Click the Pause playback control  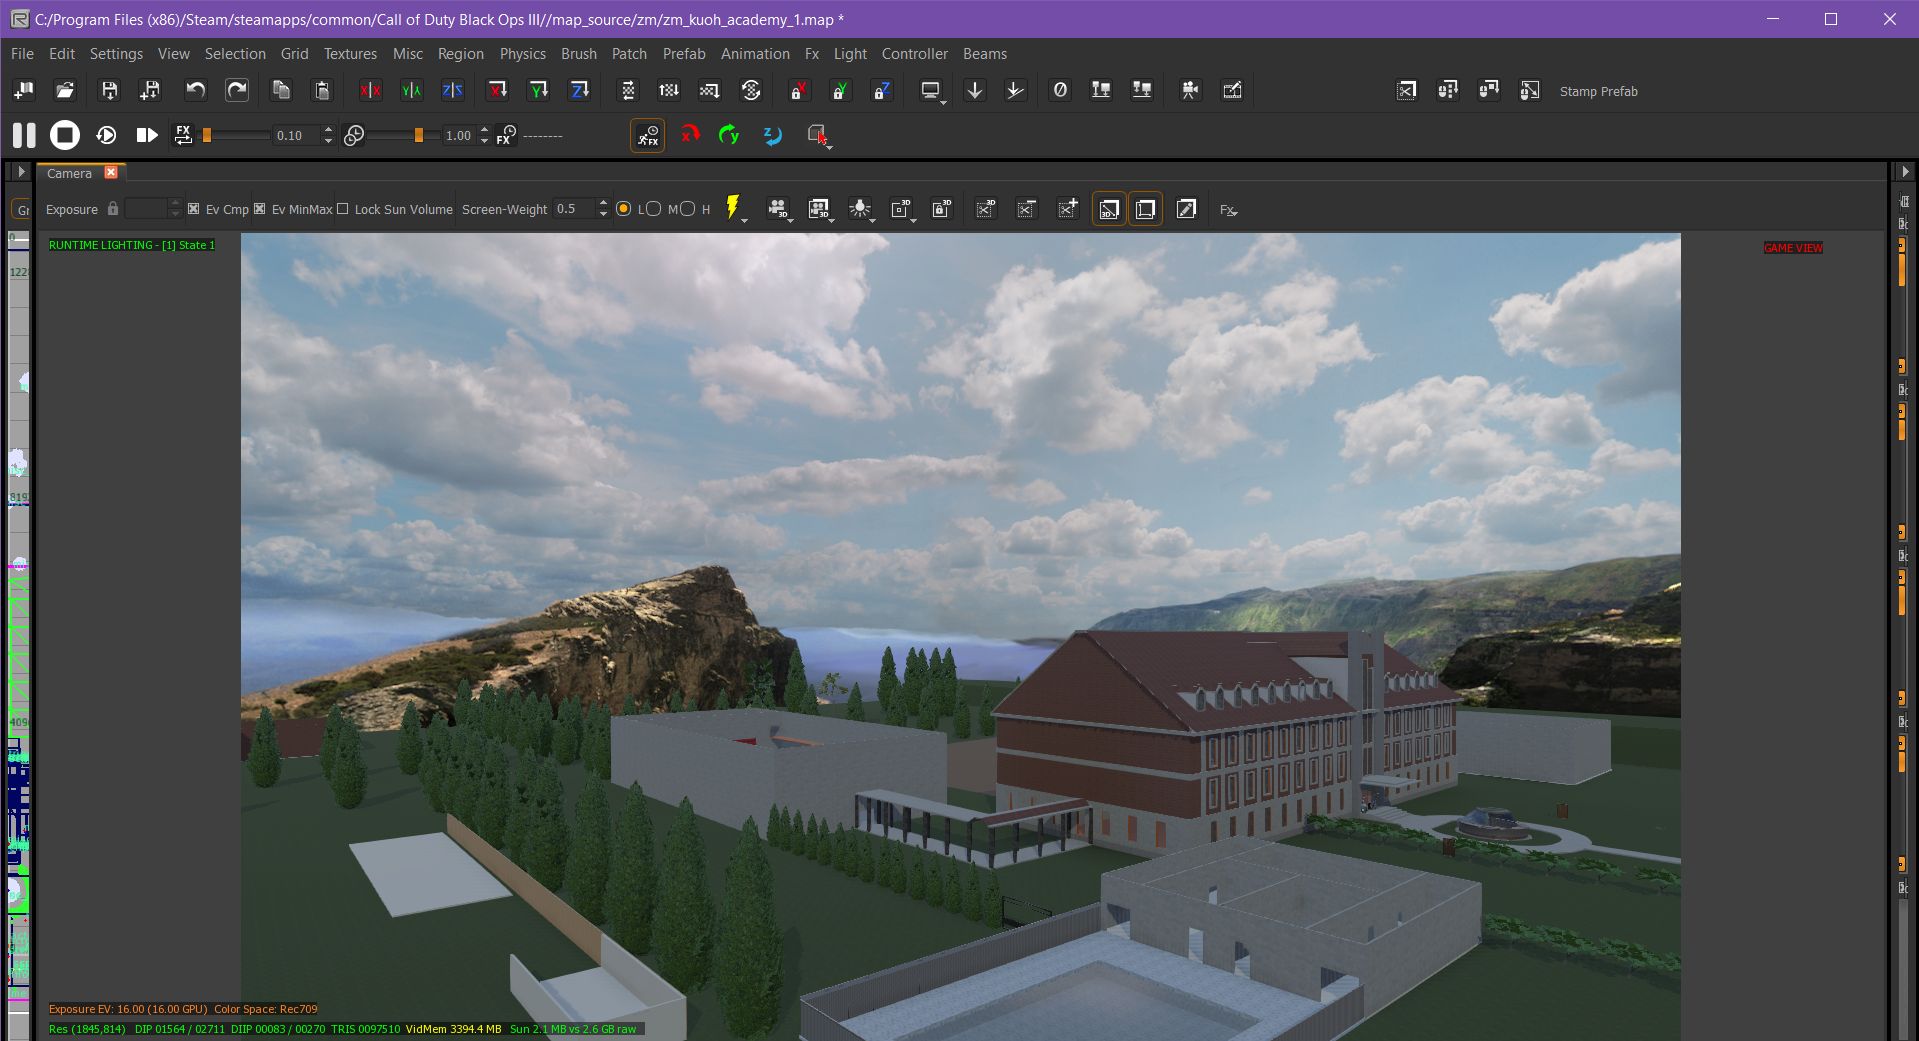[x=23, y=134]
